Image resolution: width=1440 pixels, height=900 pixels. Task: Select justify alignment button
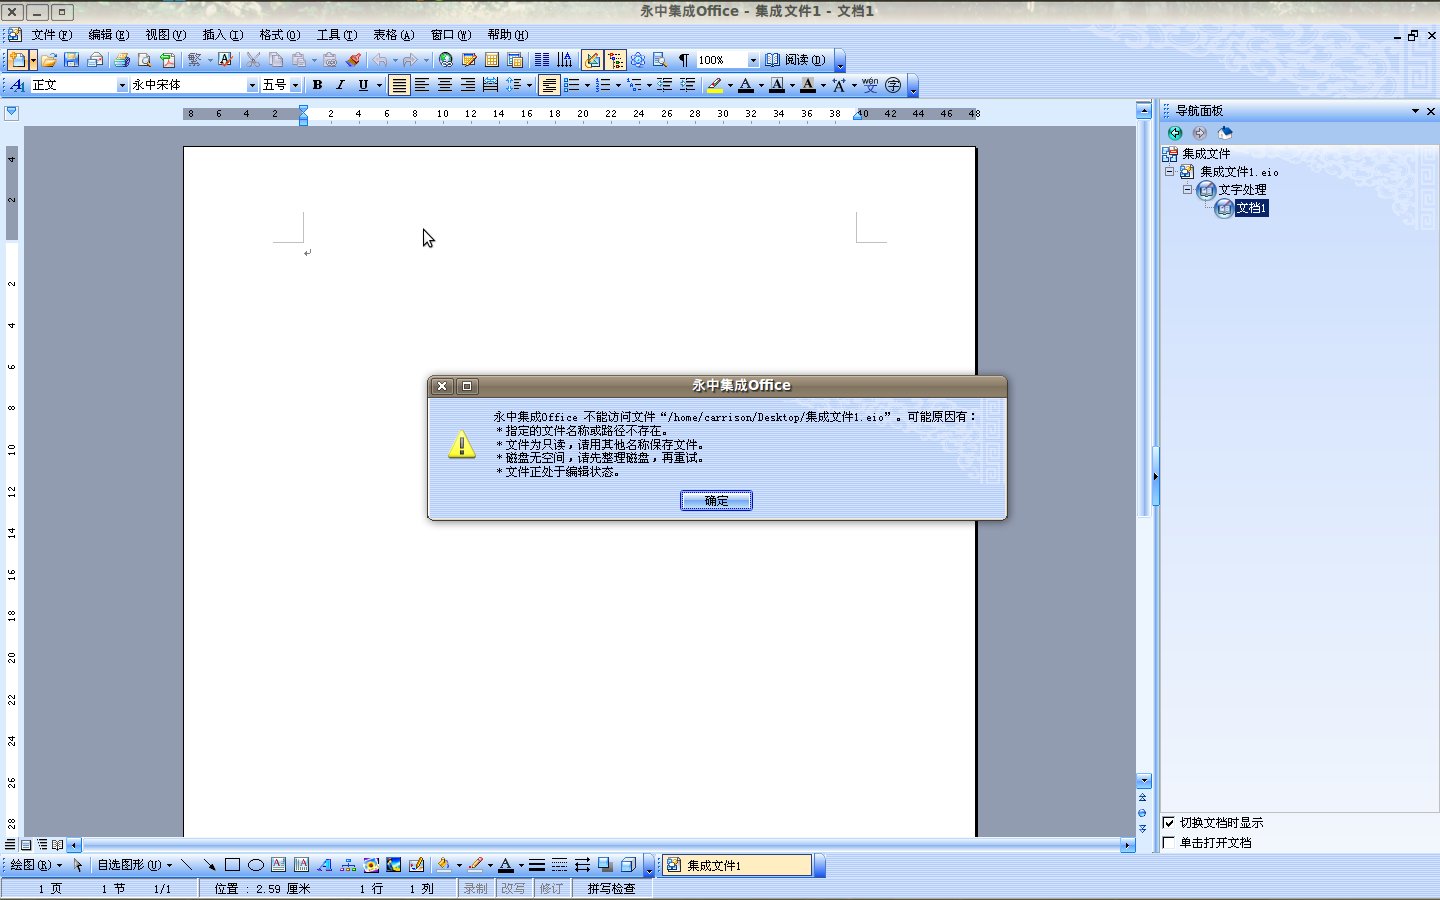pyautogui.click(x=399, y=85)
